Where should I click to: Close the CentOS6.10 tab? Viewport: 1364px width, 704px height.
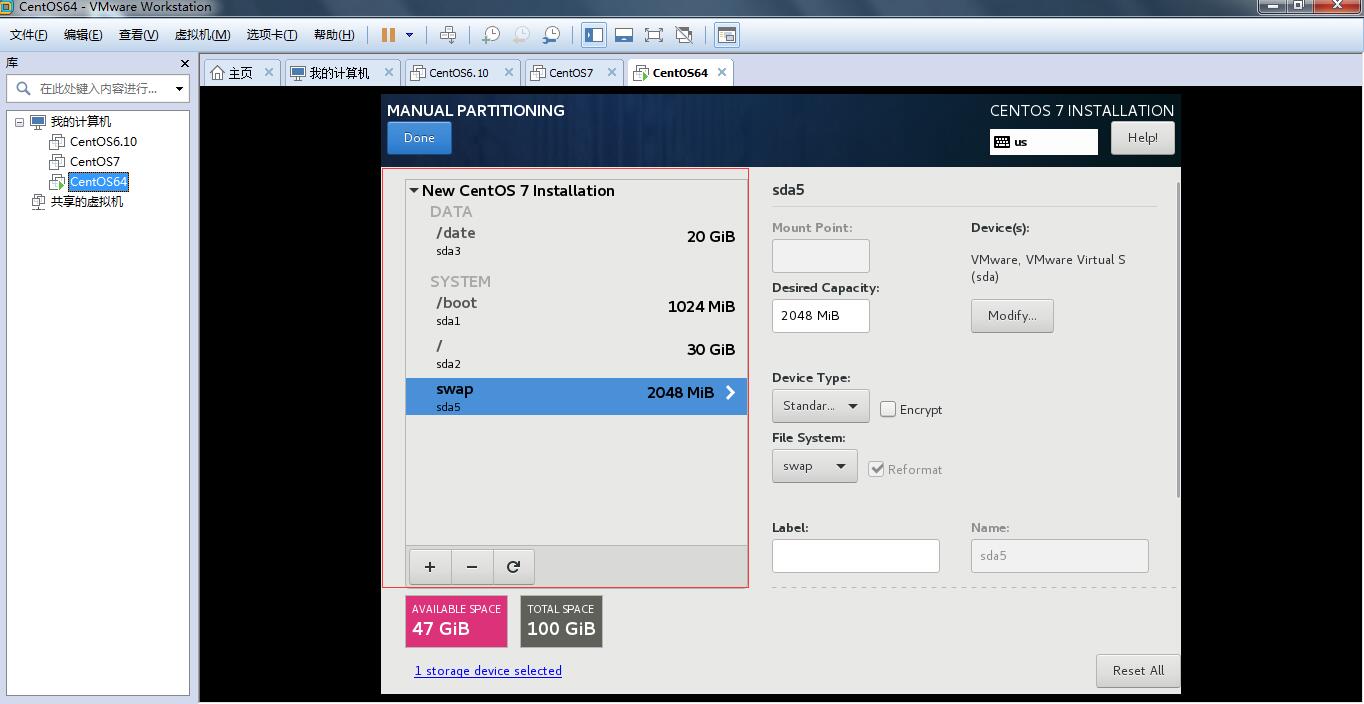509,72
